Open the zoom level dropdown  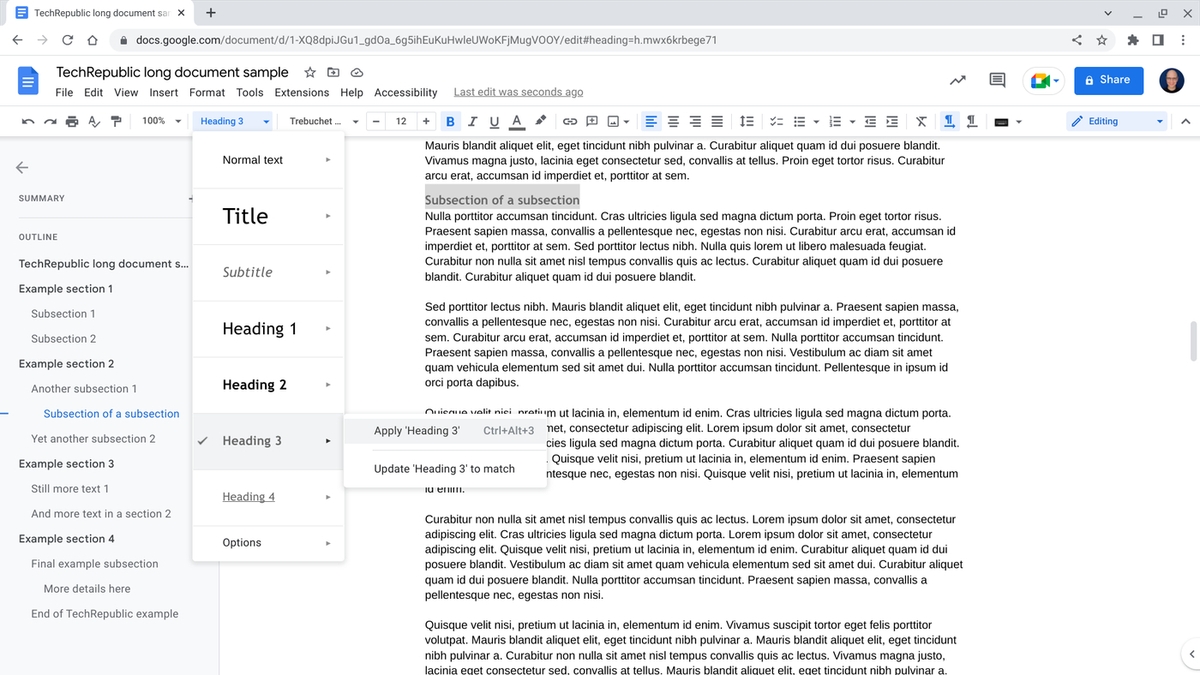coord(158,120)
